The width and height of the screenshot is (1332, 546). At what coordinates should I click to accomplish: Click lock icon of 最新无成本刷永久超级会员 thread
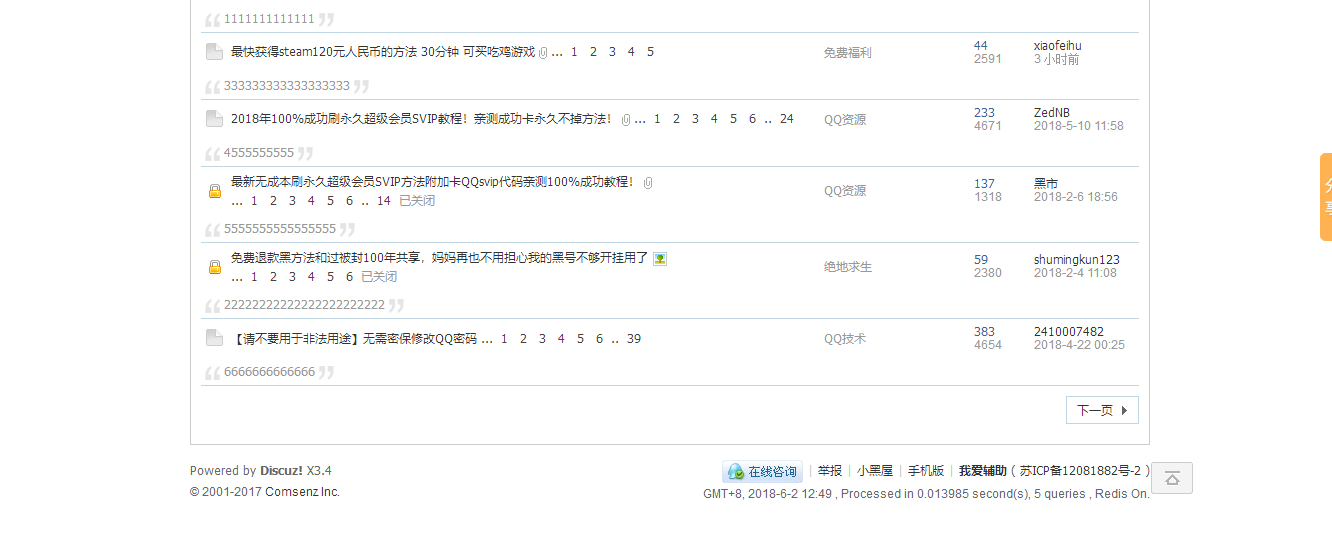(214, 191)
